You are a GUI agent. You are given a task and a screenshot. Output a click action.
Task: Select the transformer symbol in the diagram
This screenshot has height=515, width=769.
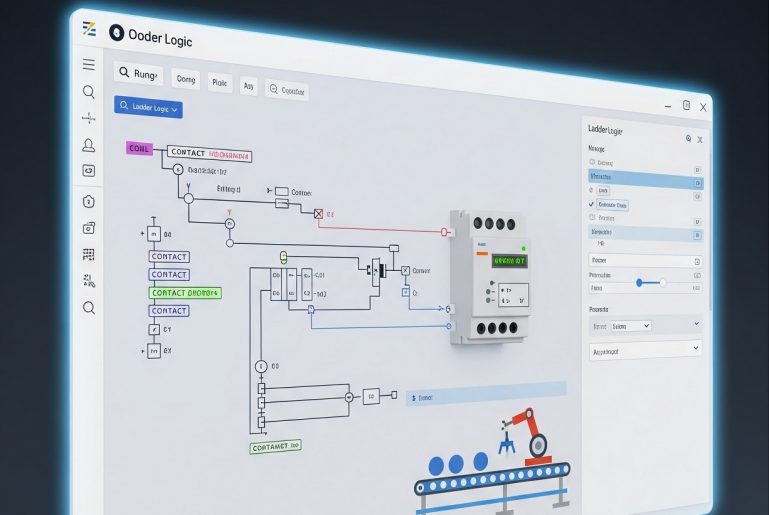pos(376,271)
